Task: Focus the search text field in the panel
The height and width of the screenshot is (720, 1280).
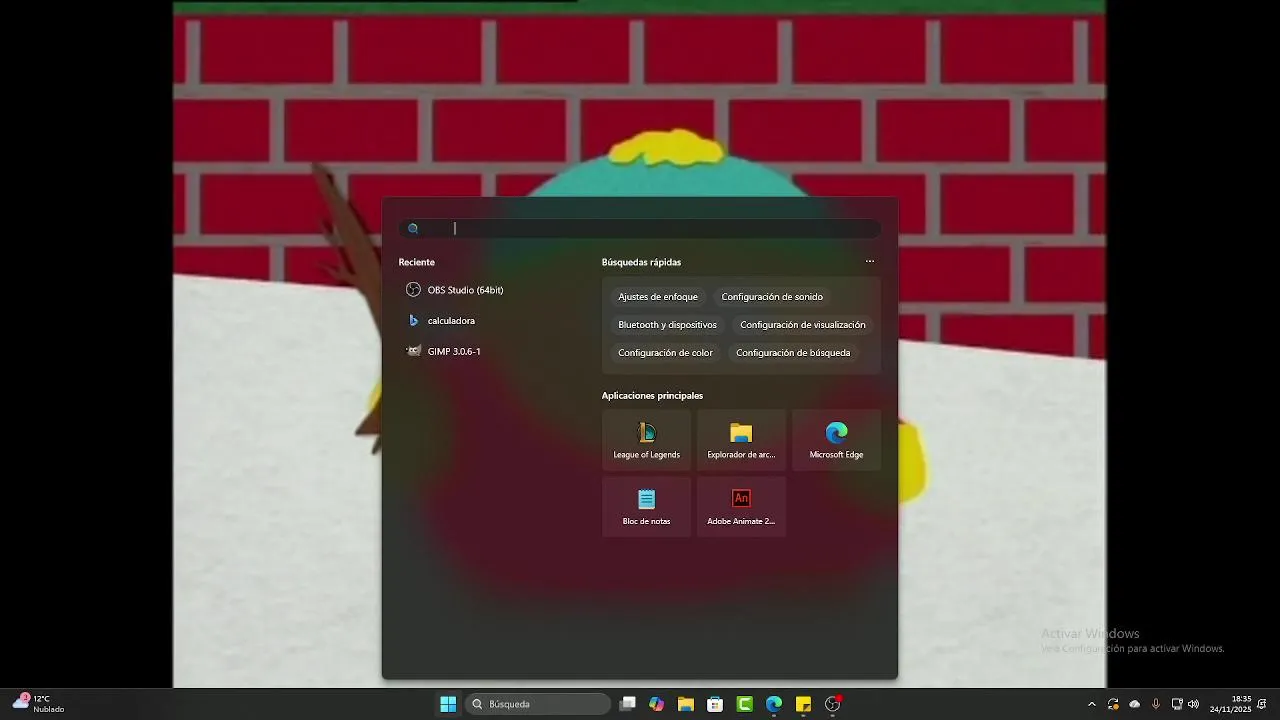Action: pos(640,228)
